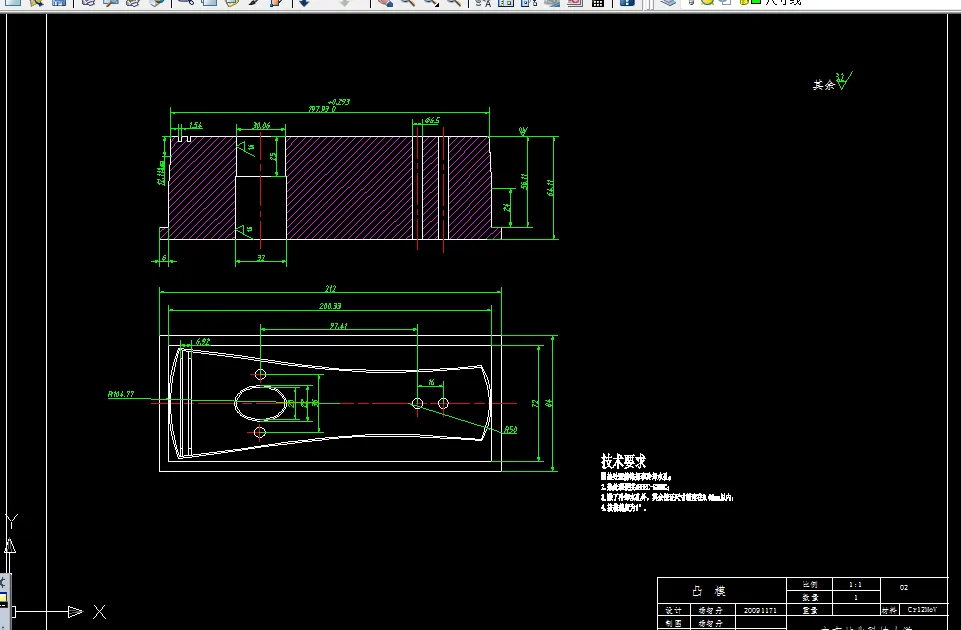The width and height of the screenshot is (961, 630).
Task: Open the Layer Properties Manager icon
Action: 668,2
